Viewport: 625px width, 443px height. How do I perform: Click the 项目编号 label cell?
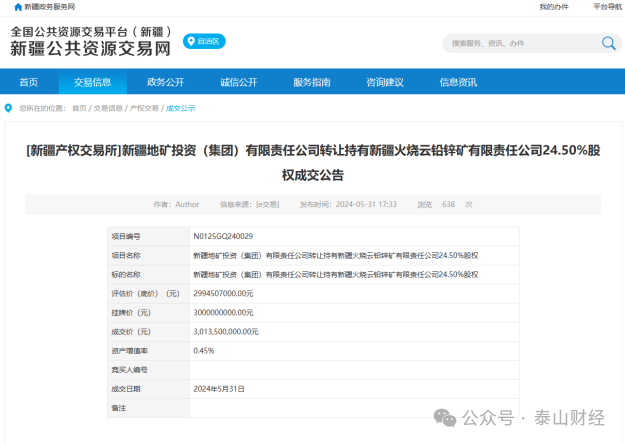point(149,236)
